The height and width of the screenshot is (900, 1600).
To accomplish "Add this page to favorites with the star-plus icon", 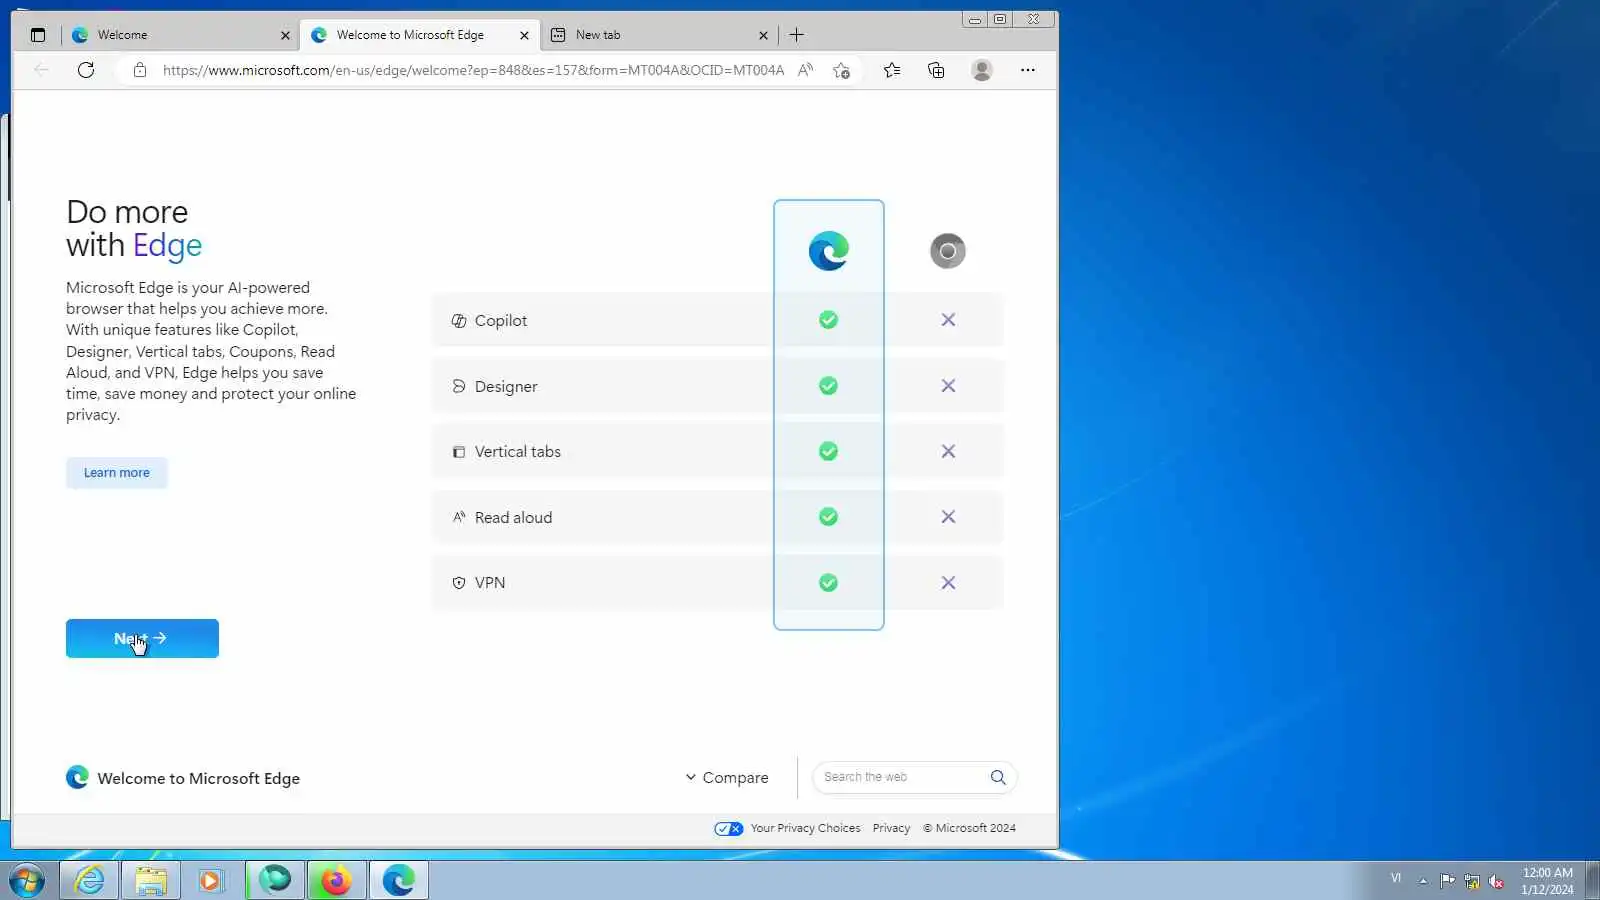I will point(842,70).
